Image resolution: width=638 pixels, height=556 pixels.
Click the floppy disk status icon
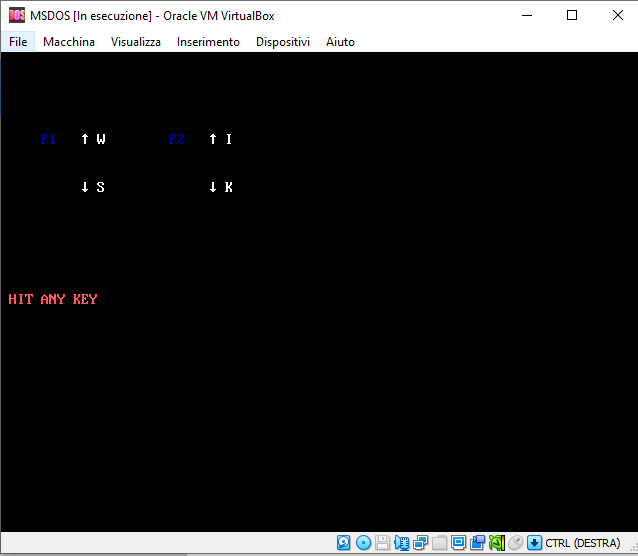(382, 543)
